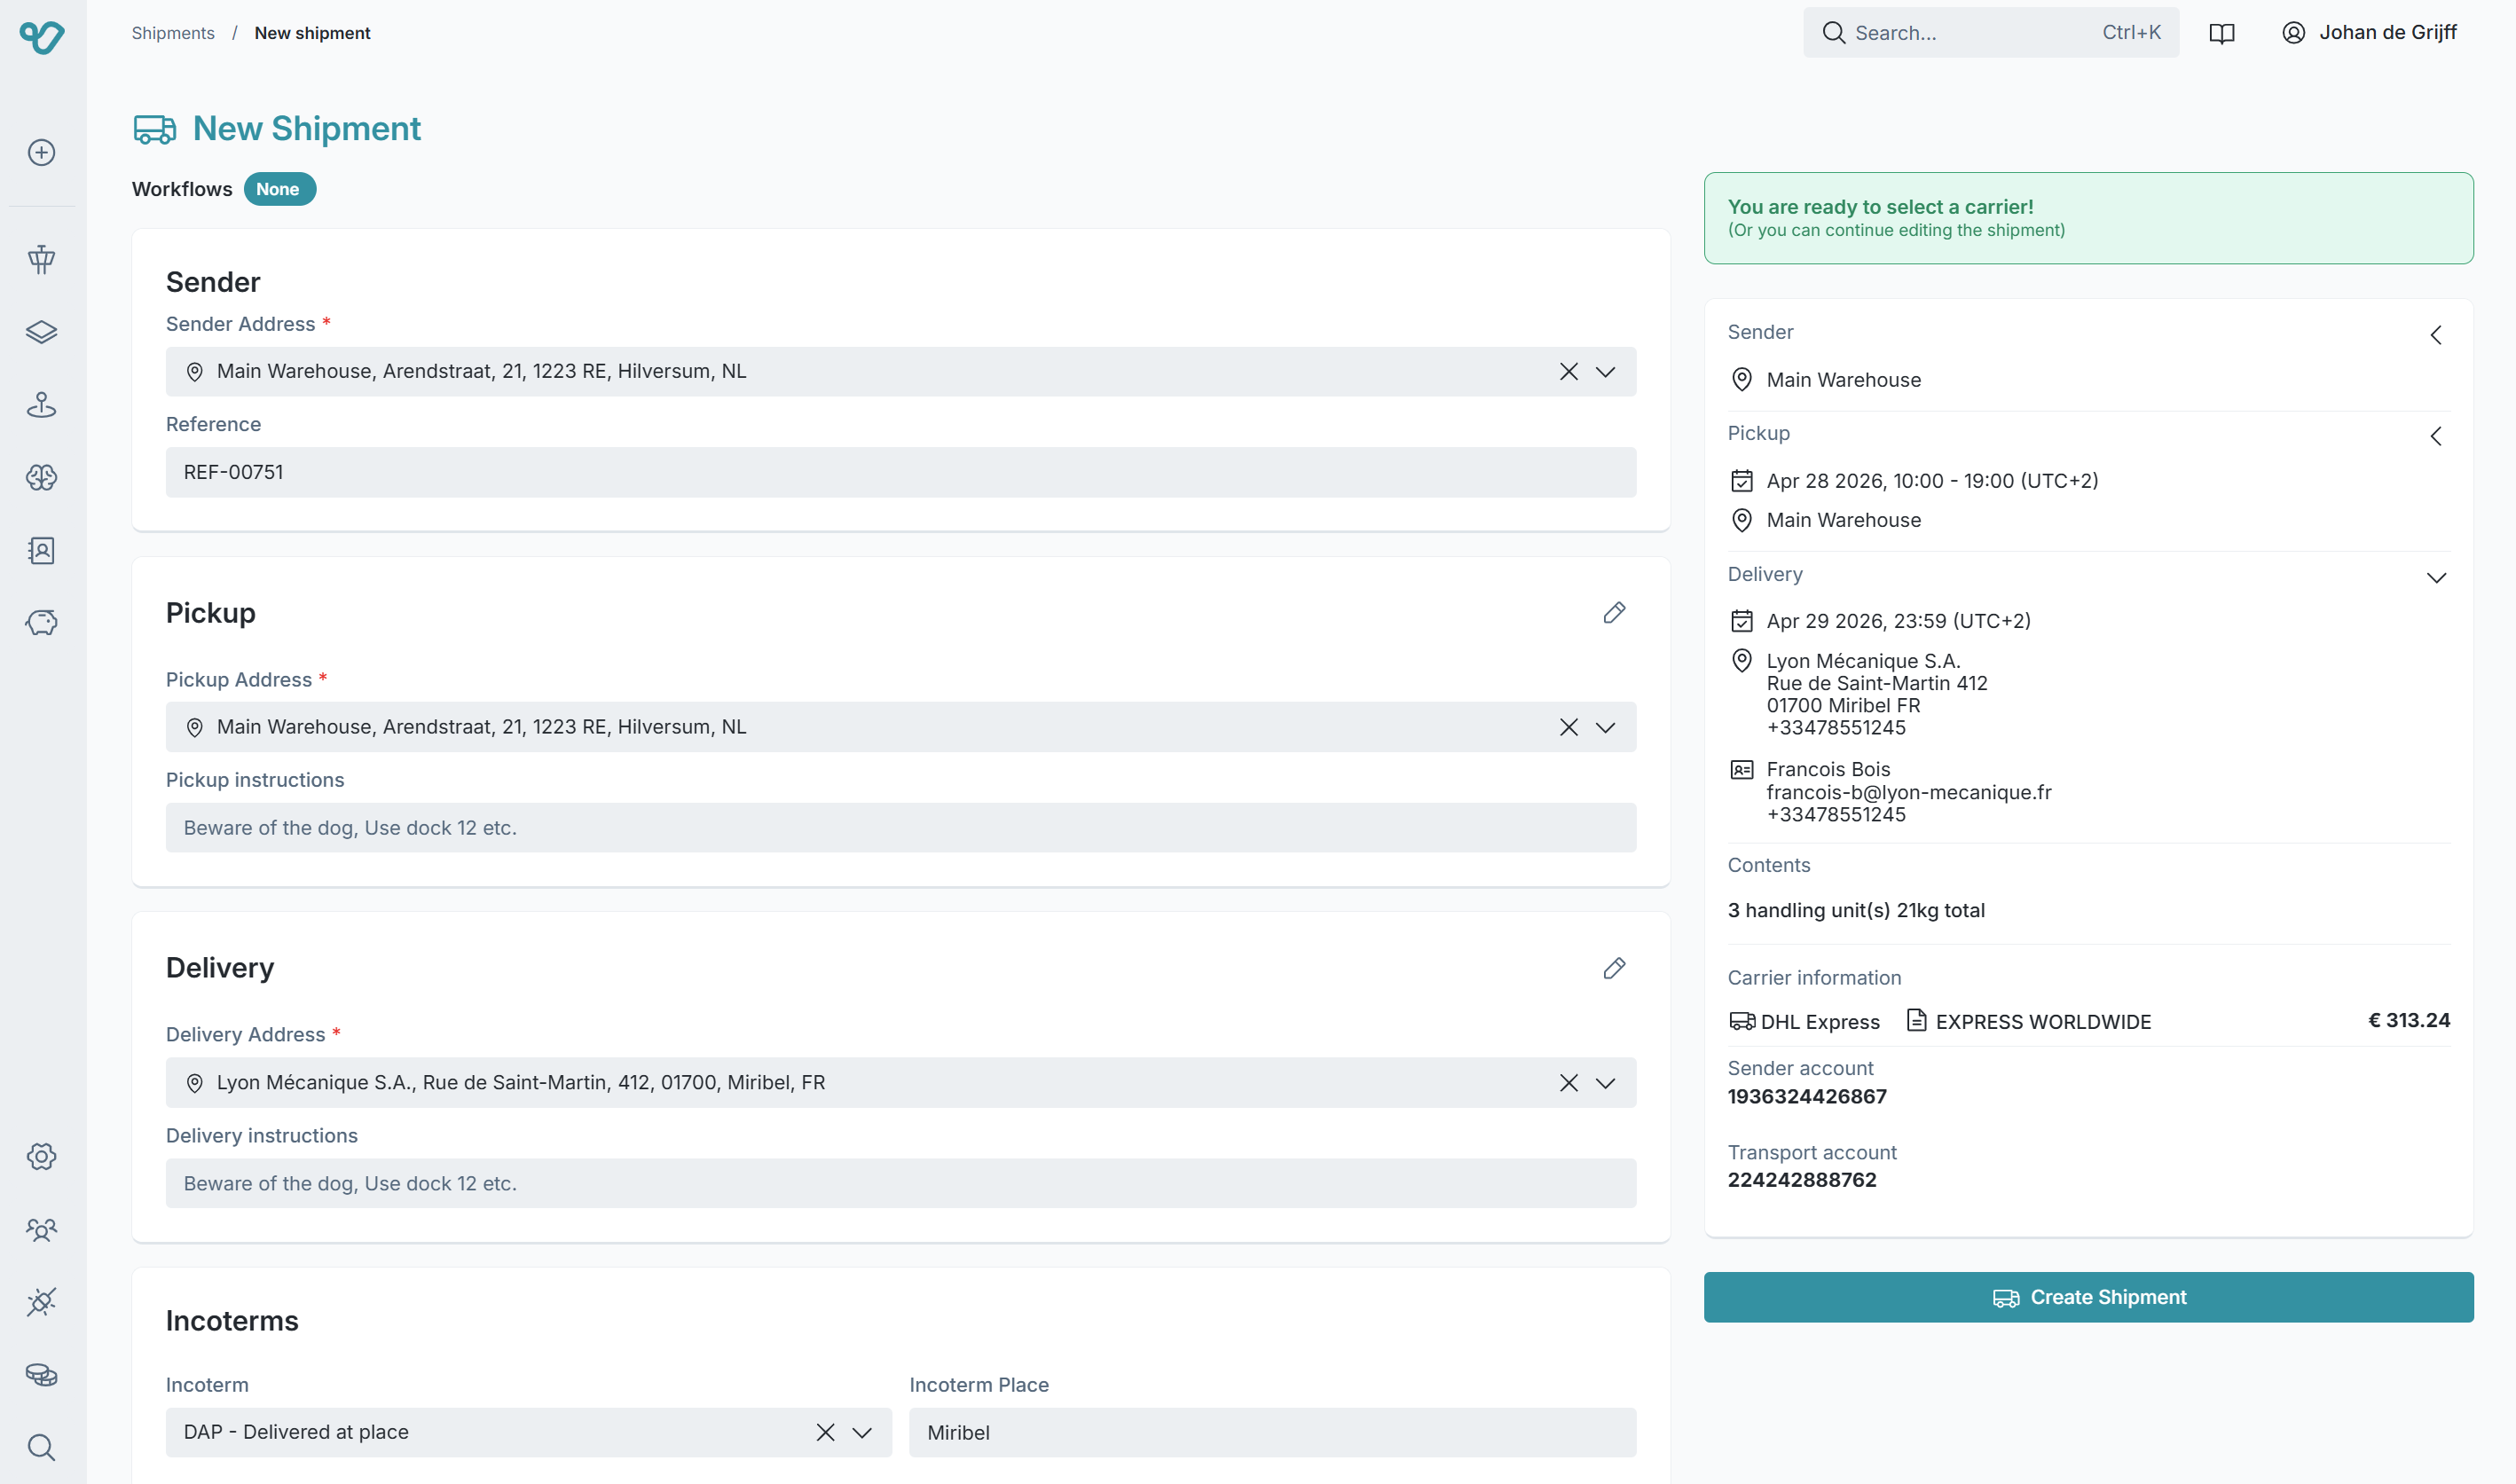This screenshot has width=2516, height=1484.
Task: Click the Create Shipment button
Action: click(2088, 1297)
